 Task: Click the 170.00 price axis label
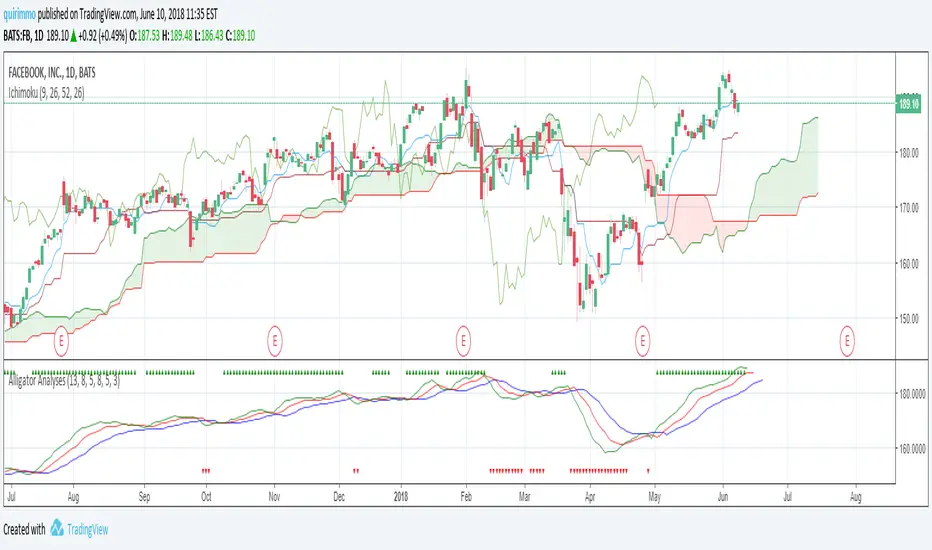click(x=908, y=208)
